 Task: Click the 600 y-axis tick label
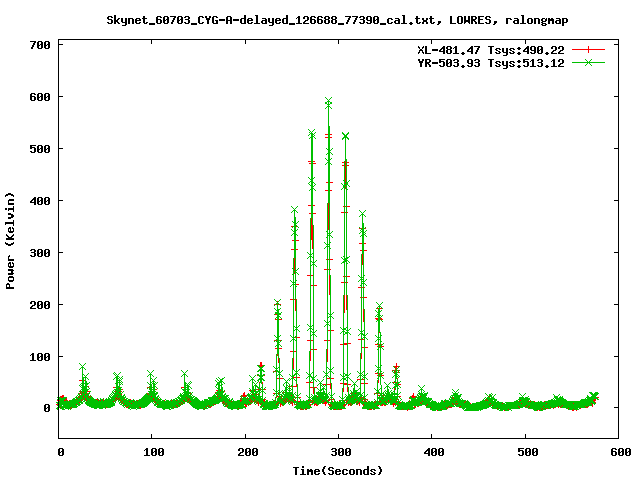40,97
